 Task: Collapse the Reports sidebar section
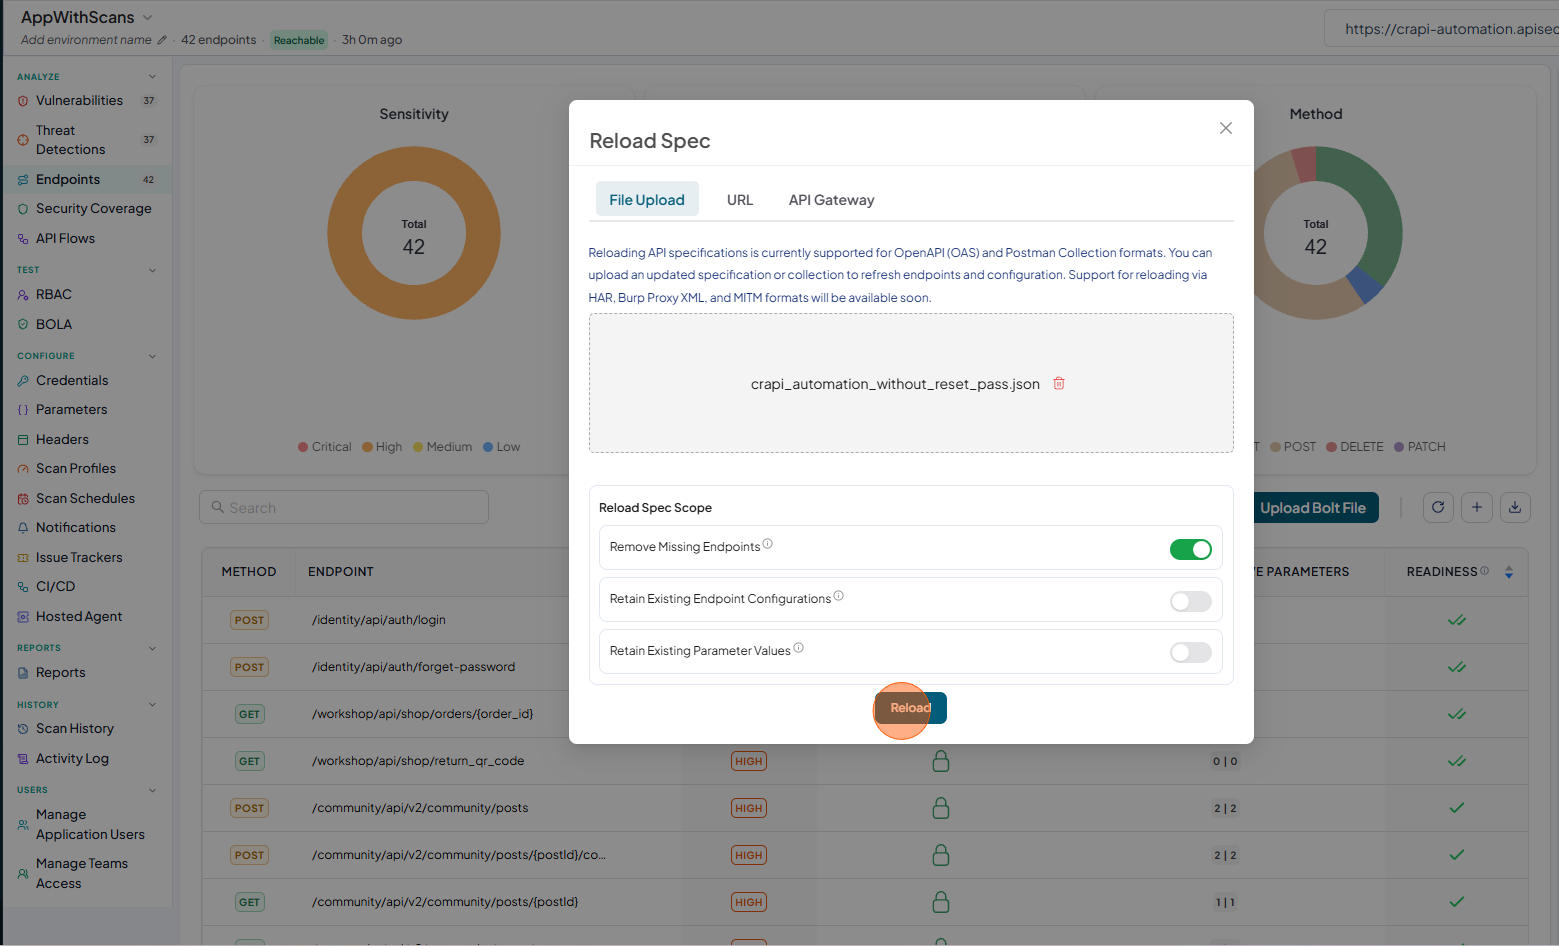click(x=152, y=648)
